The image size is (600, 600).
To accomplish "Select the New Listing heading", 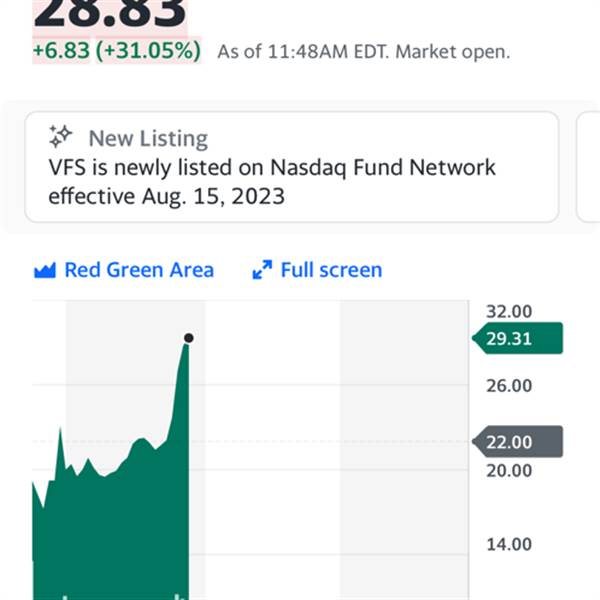I will click(148, 138).
